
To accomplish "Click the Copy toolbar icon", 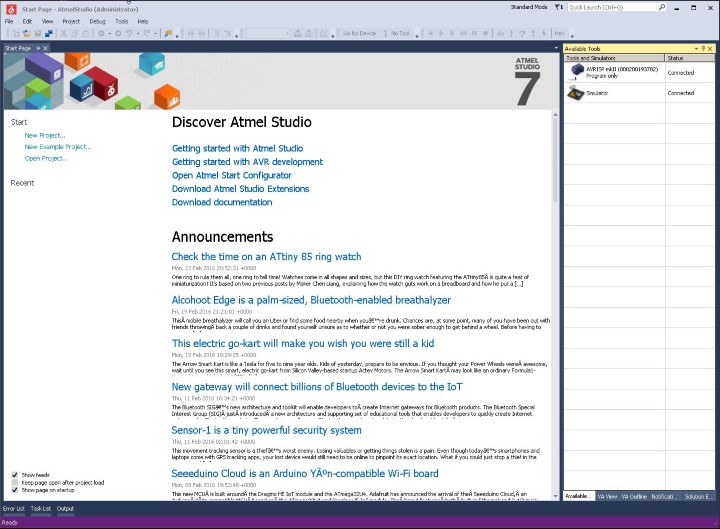I will (x=74, y=34).
